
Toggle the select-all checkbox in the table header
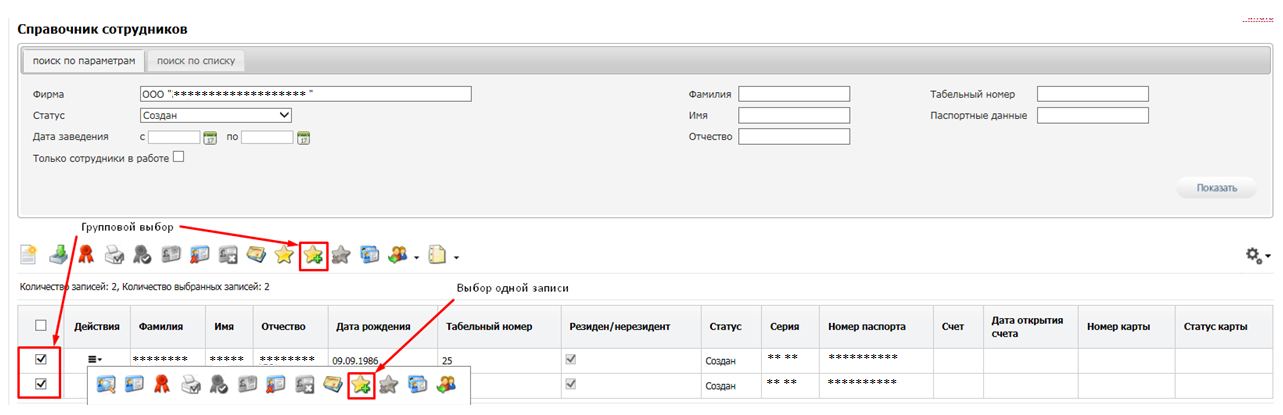[x=40, y=325]
